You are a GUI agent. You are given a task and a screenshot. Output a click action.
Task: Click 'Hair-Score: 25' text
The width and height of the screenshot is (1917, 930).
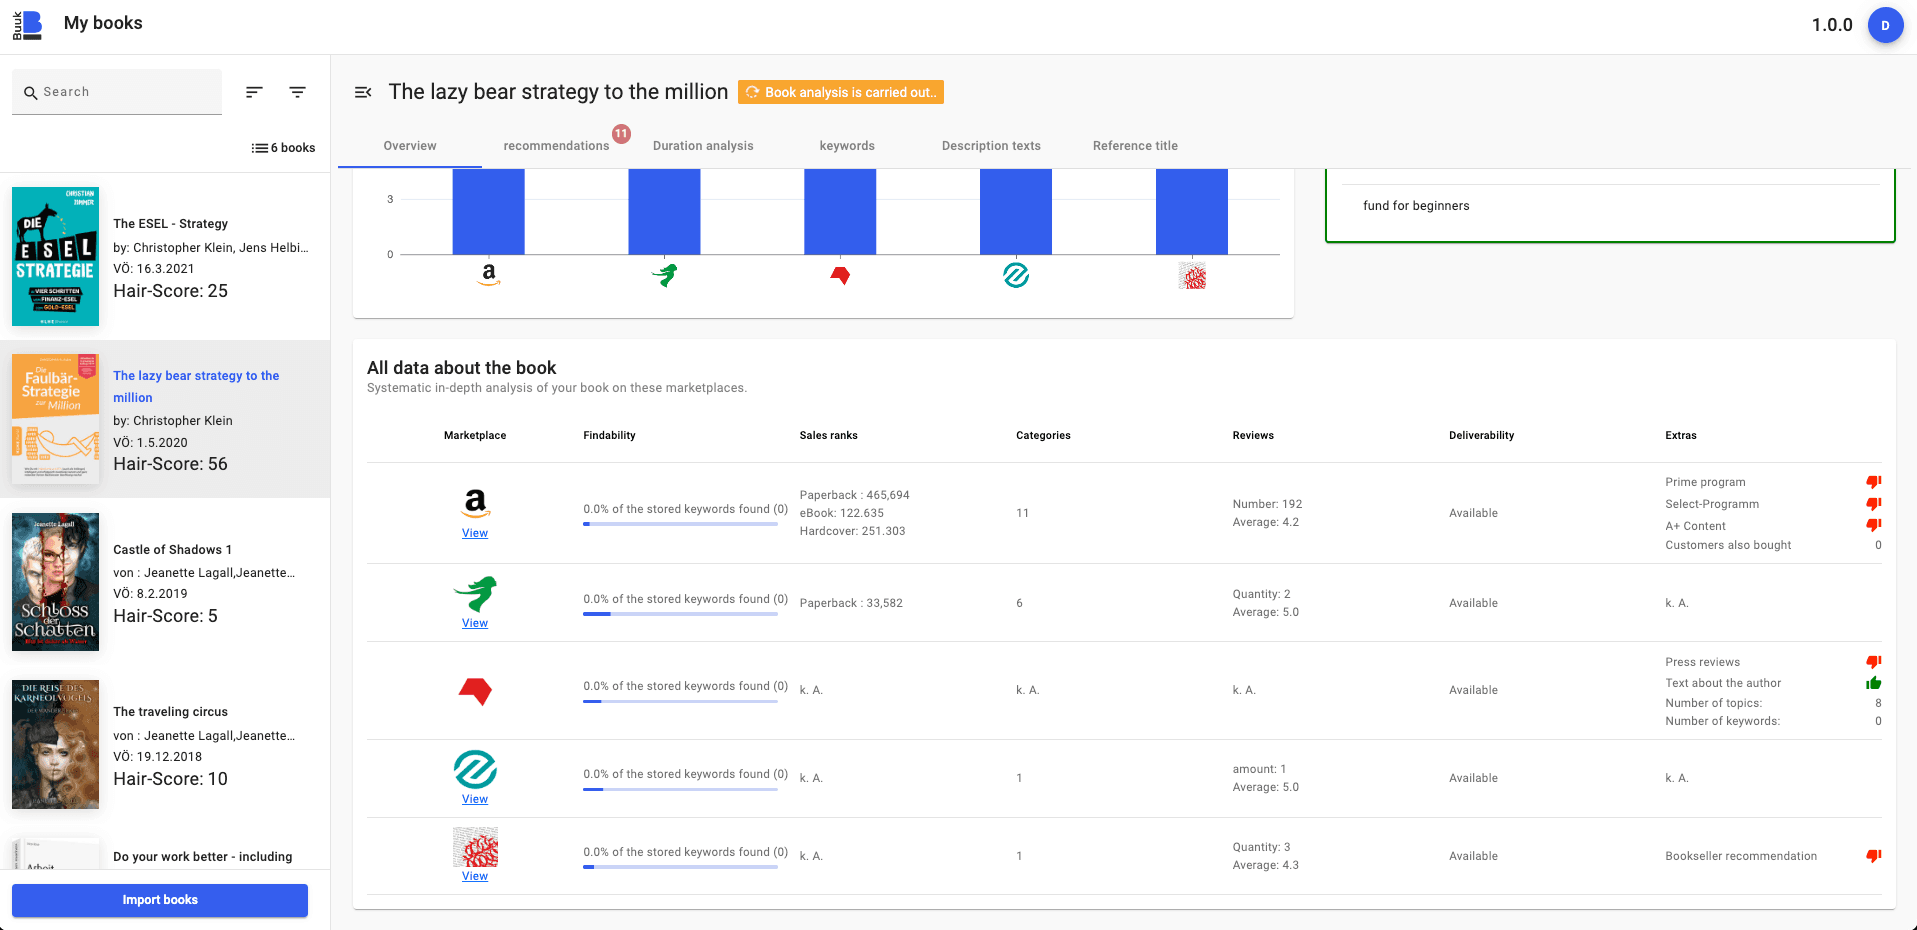point(171,291)
